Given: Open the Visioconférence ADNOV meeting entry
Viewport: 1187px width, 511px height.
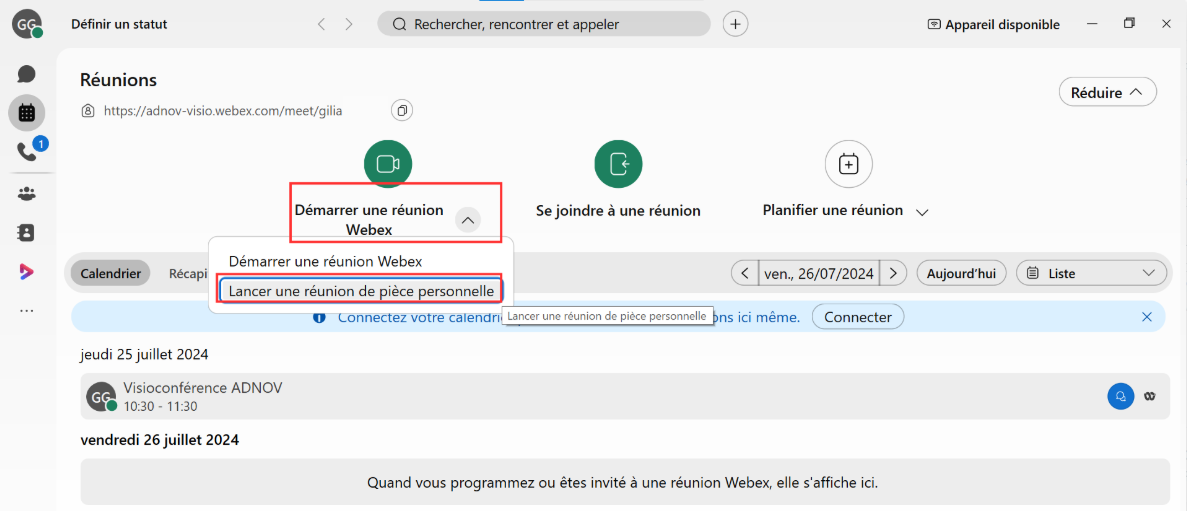Looking at the screenshot, I should tap(623, 396).
